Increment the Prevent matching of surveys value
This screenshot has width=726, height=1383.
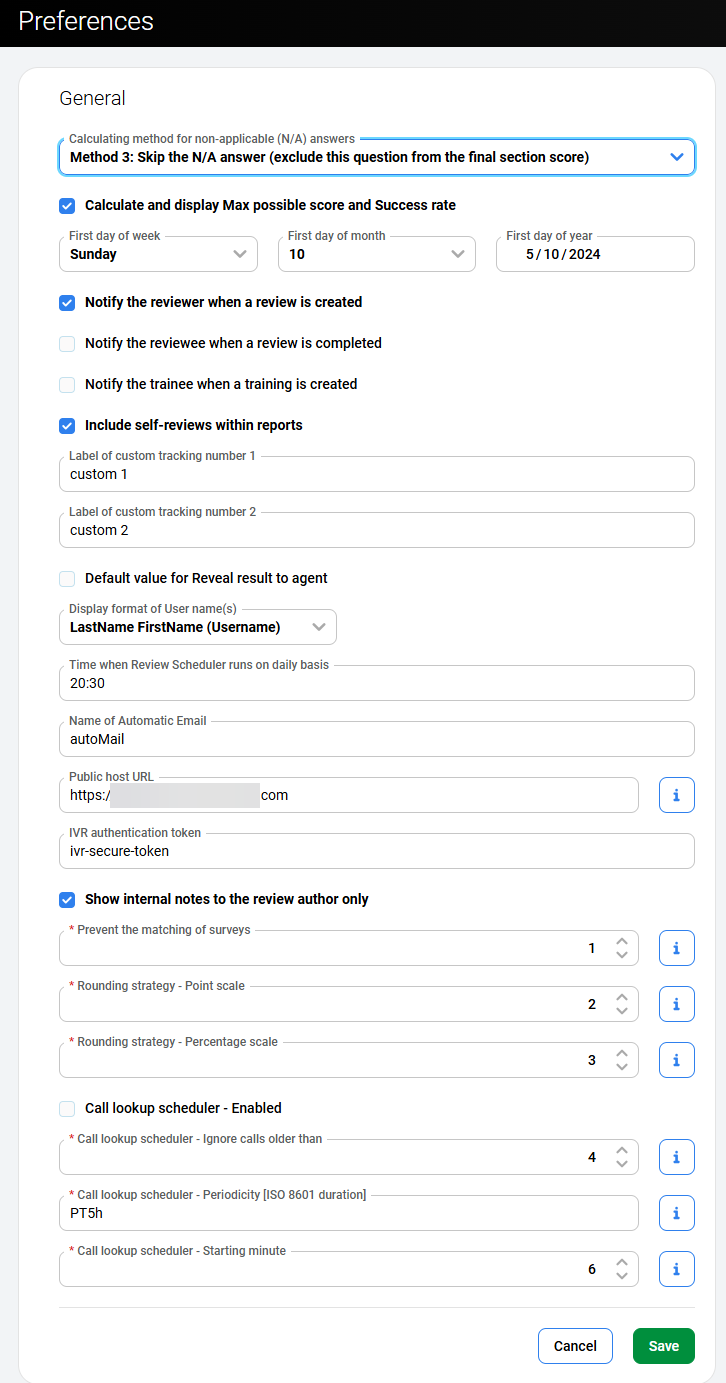[622, 942]
